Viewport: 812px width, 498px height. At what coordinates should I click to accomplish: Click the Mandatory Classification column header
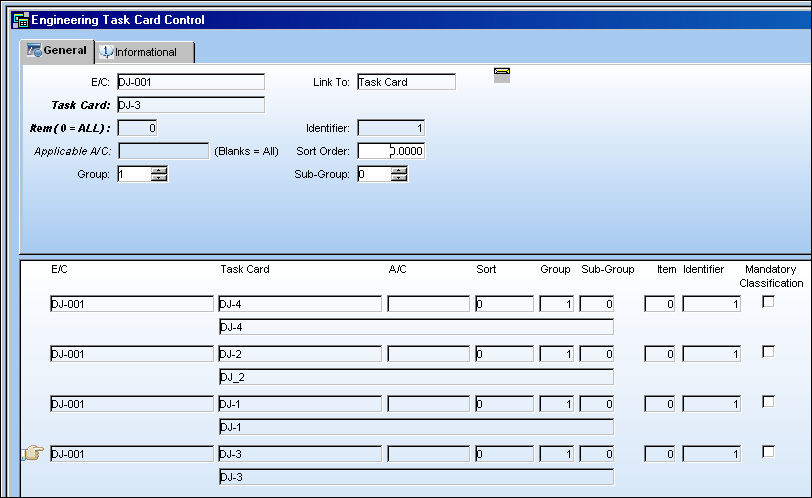click(x=771, y=276)
